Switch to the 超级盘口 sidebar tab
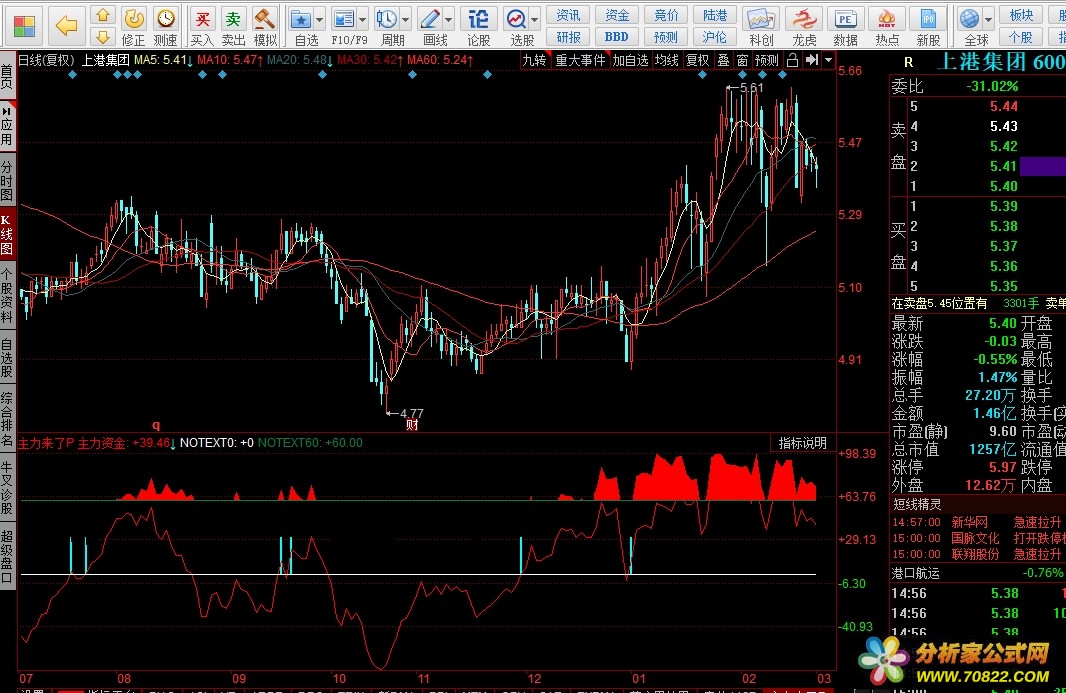1066x693 pixels. tap(7, 556)
